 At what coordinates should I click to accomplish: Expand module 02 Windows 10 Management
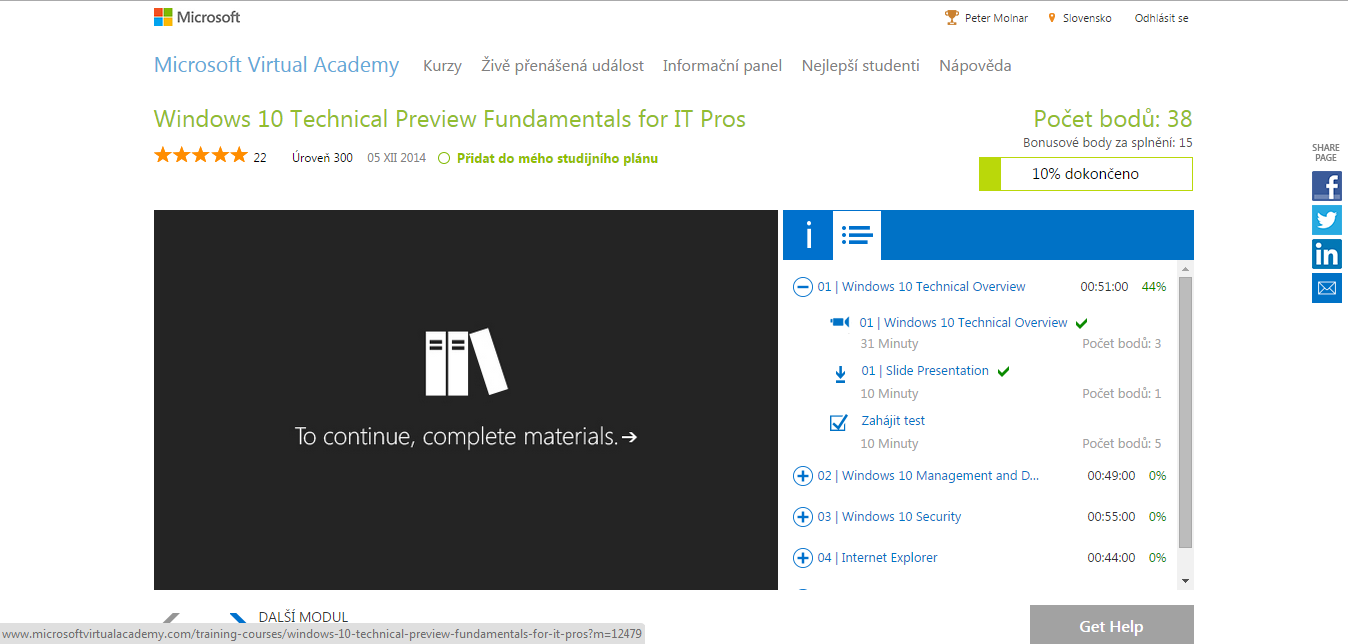(802, 476)
